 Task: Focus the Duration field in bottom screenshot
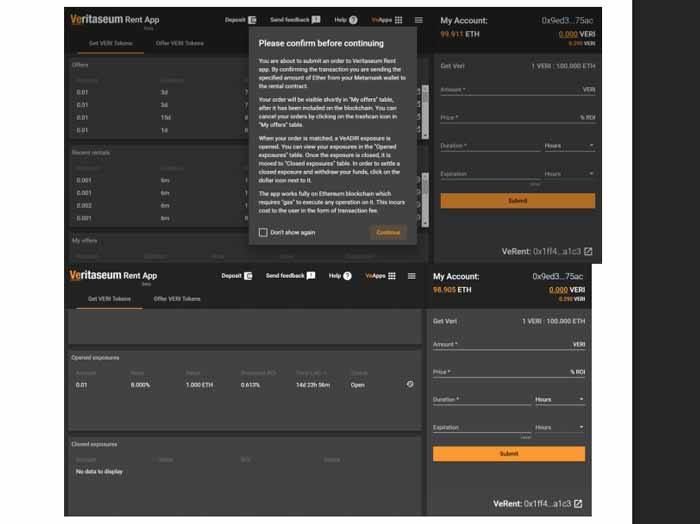pyautogui.click(x=482, y=399)
